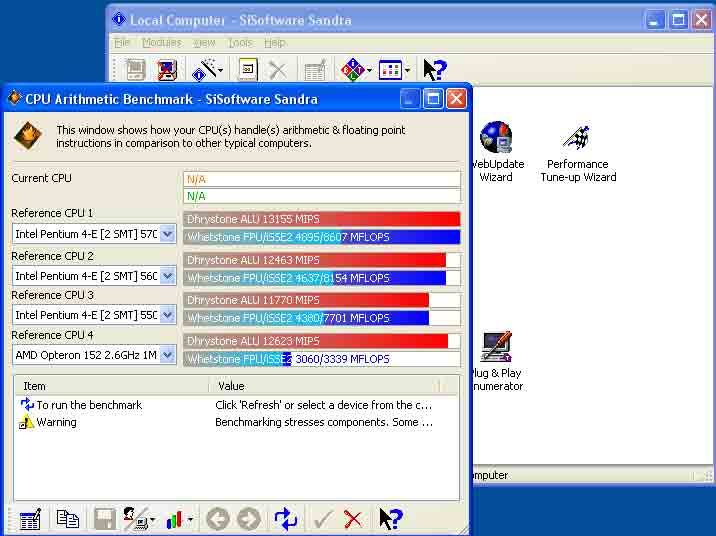Image resolution: width=716 pixels, height=536 pixels.
Task: Click the checkmark OK icon
Action: pyautogui.click(x=323, y=520)
